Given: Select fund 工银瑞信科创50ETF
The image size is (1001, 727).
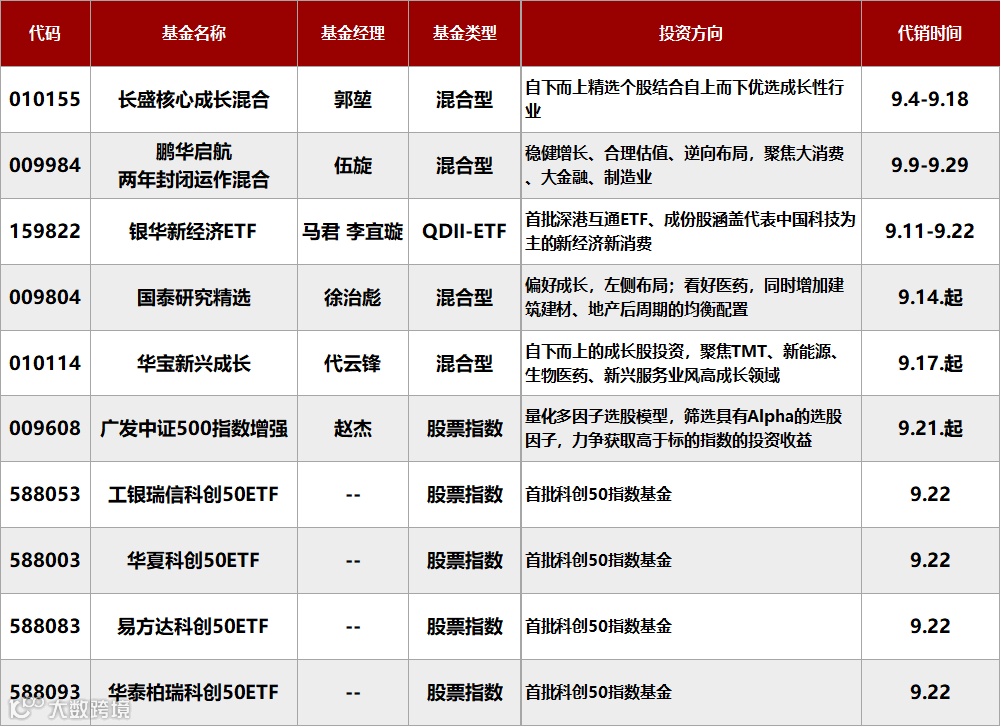Looking at the screenshot, I should [193, 494].
